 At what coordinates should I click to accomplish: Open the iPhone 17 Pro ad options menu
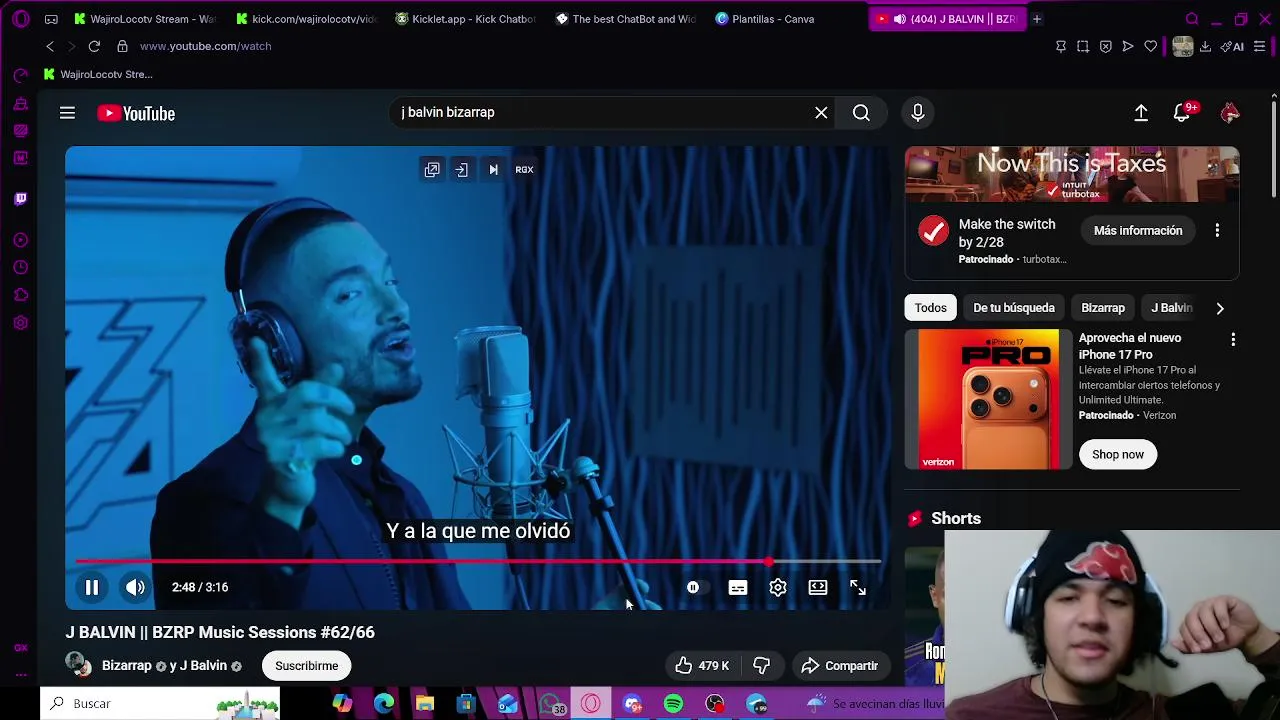1233,340
